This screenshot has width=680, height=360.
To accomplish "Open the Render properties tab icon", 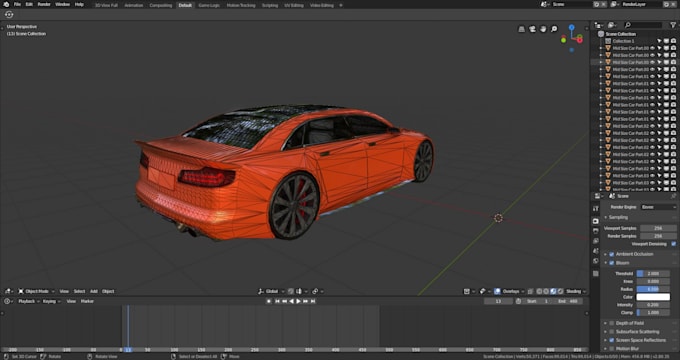I will tap(596, 221).
